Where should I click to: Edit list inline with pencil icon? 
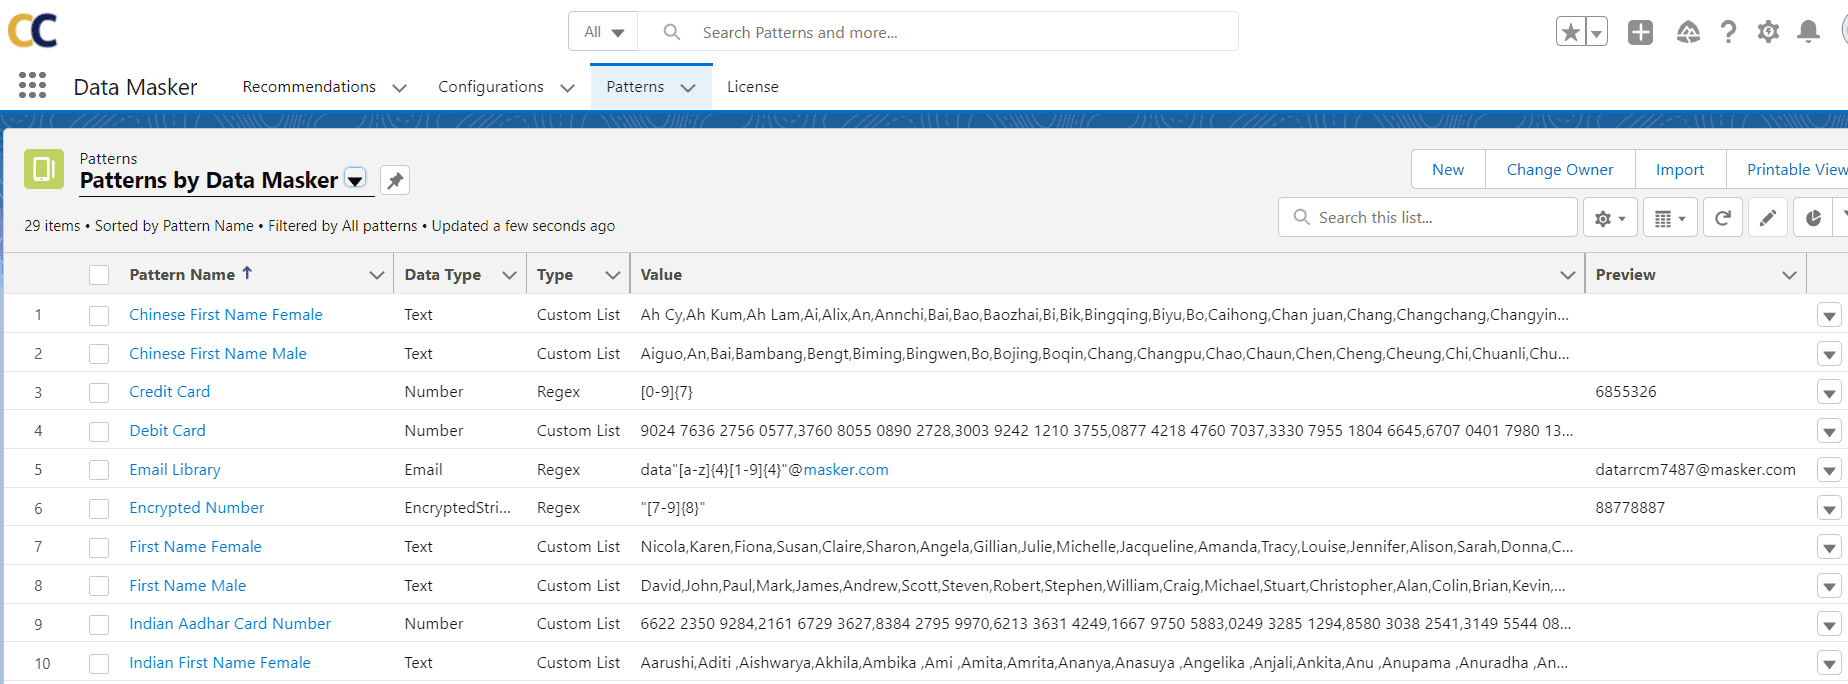1768,218
